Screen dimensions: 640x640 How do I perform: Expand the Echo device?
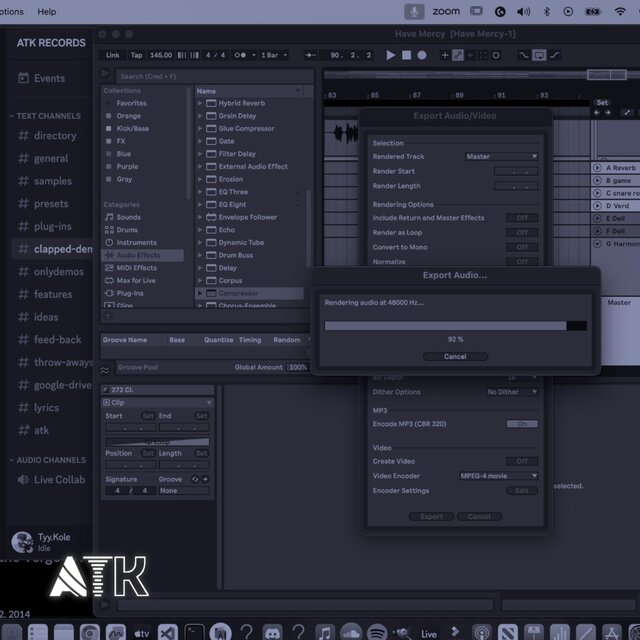click(200, 230)
